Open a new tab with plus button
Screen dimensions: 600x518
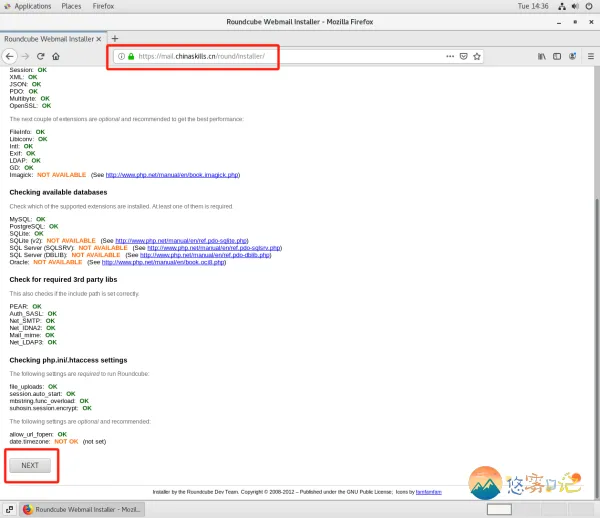pos(114,38)
